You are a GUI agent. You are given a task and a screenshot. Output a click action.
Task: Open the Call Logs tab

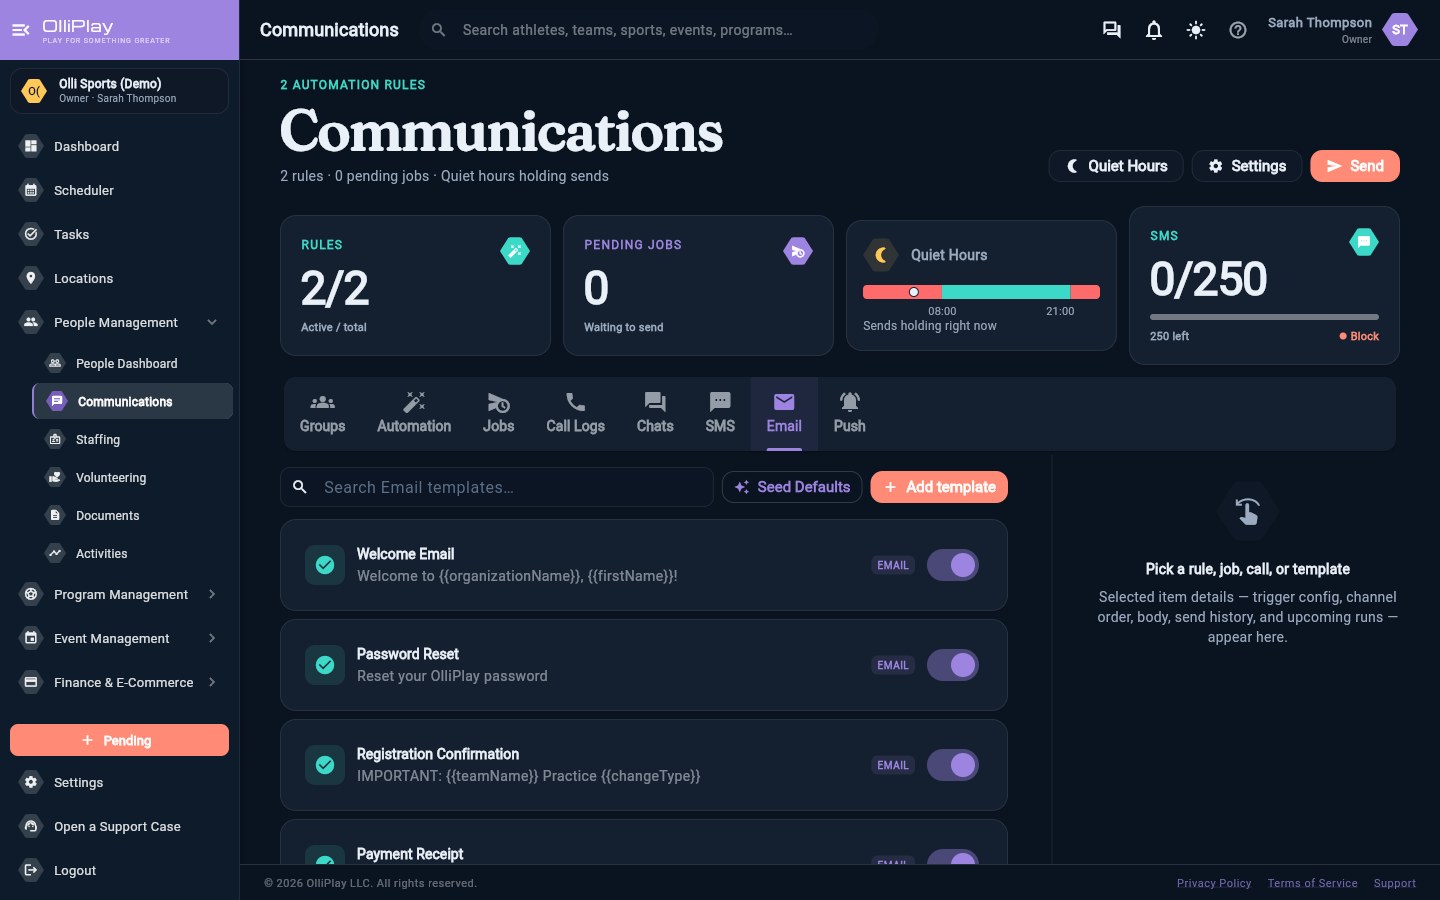[x=575, y=414]
